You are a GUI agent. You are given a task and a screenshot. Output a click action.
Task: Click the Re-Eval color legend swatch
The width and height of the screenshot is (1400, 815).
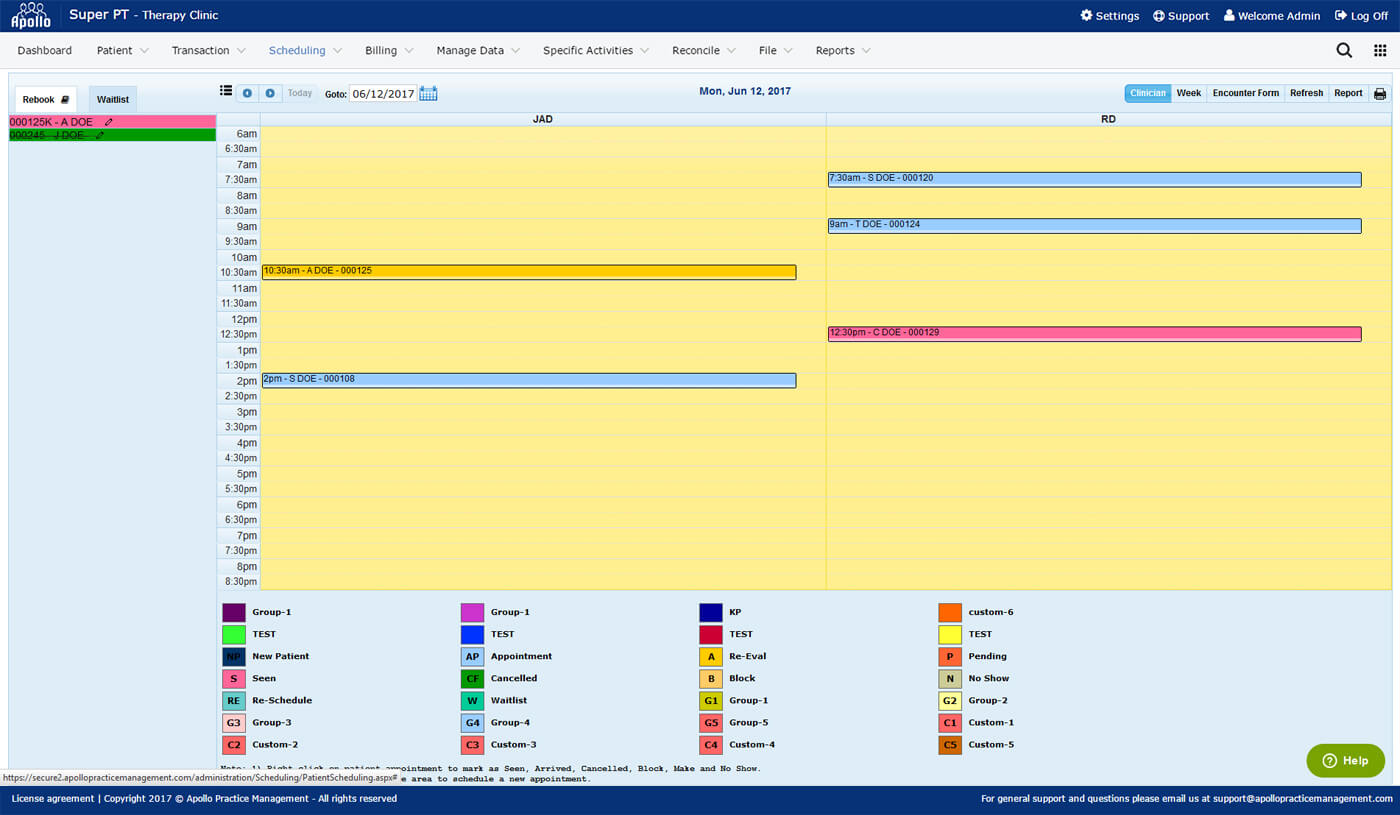(710, 657)
